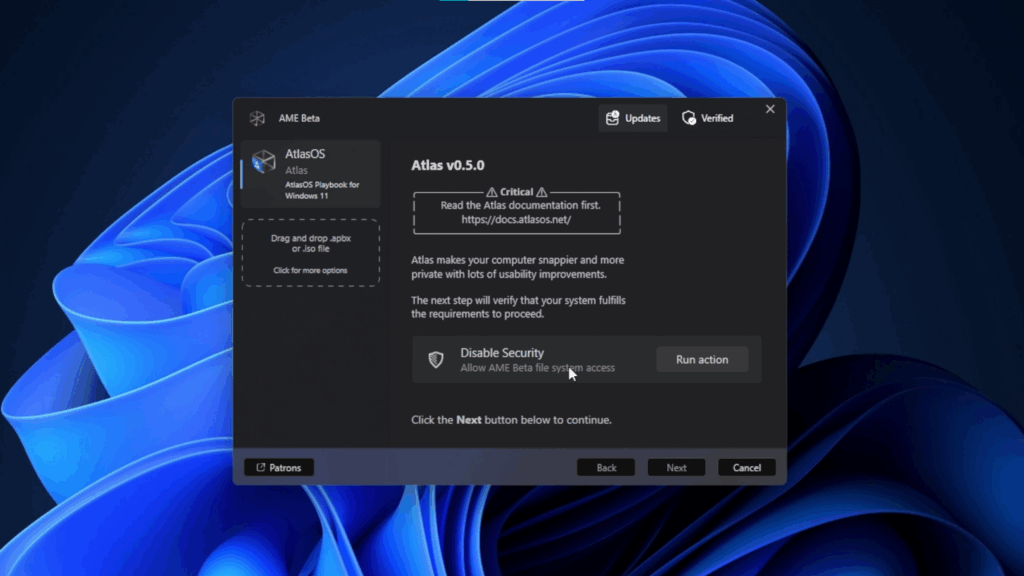Click the Verified shield icon
This screenshot has width=1024, height=576.
click(x=689, y=117)
